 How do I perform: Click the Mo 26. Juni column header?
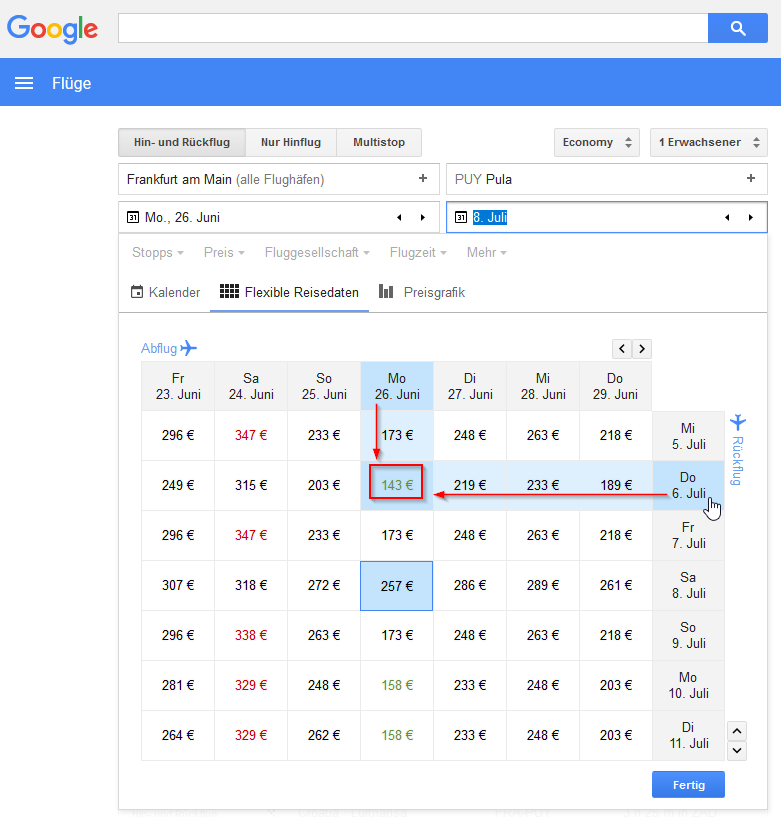[396, 386]
